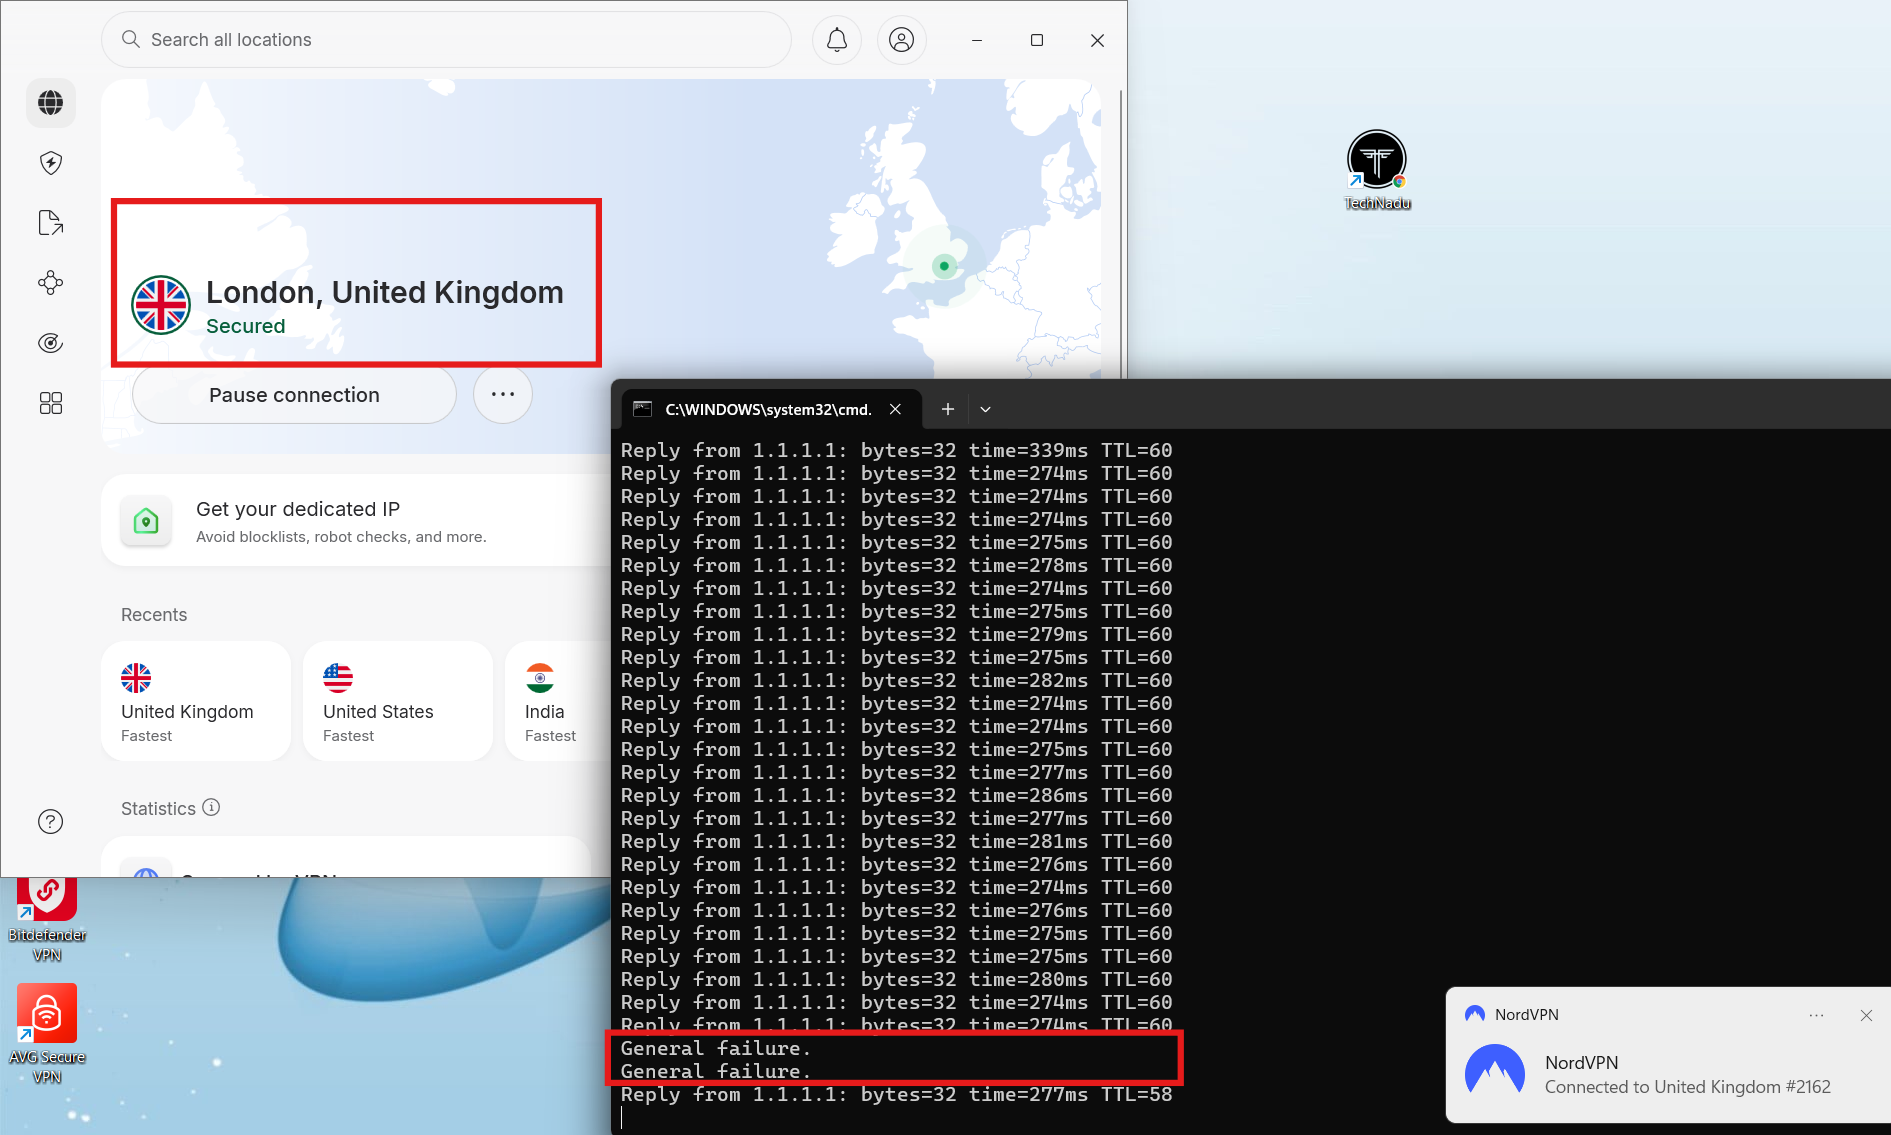Maximize the NordVPN window
Viewport: 1891px width, 1135px height.
click(x=1037, y=40)
